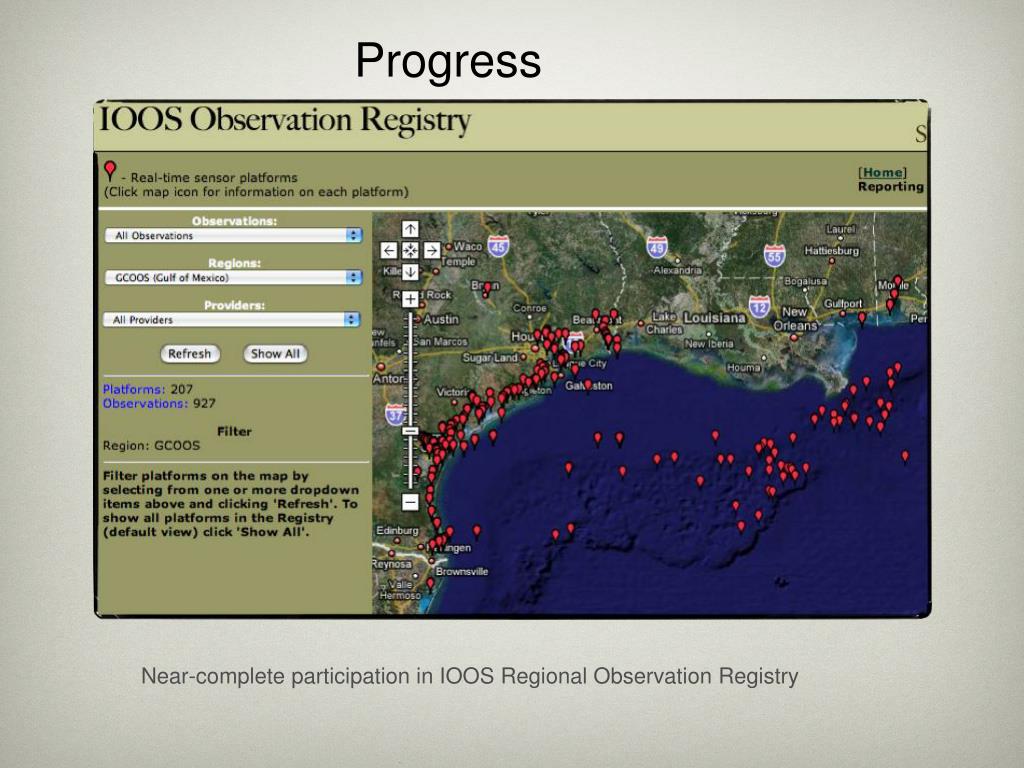
Task: Click the Platforms link
Action: 133,389
